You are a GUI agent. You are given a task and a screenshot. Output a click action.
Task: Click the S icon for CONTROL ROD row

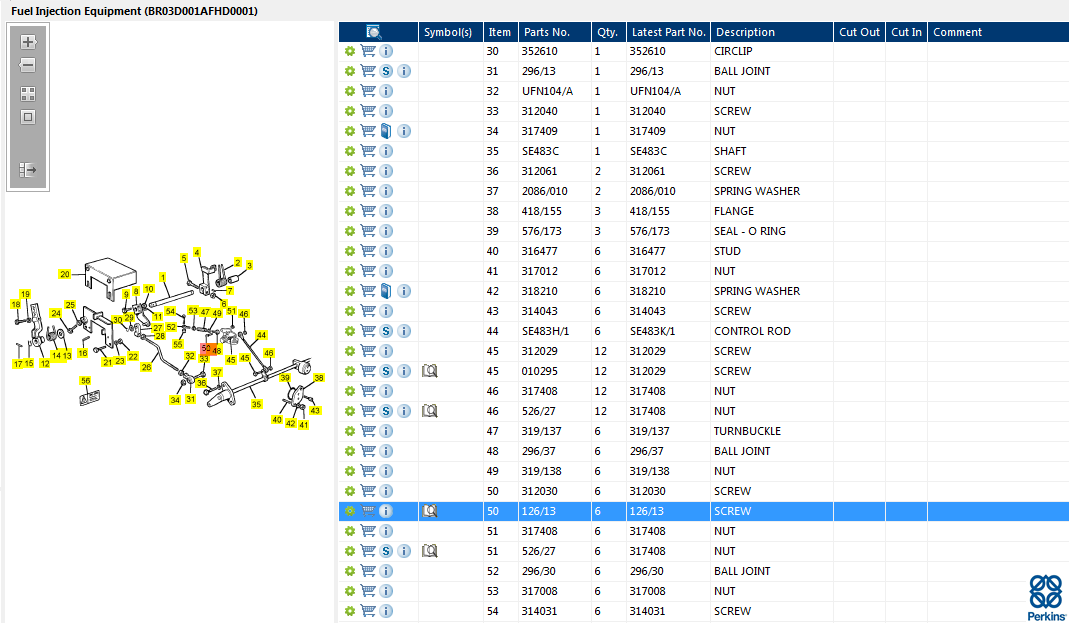tap(386, 331)
